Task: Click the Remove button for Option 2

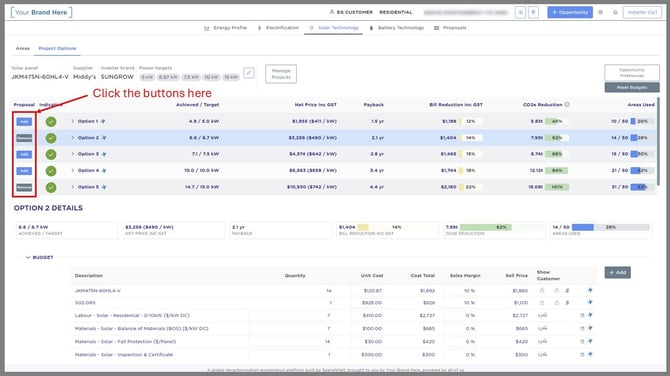Action: click(24, 138)
